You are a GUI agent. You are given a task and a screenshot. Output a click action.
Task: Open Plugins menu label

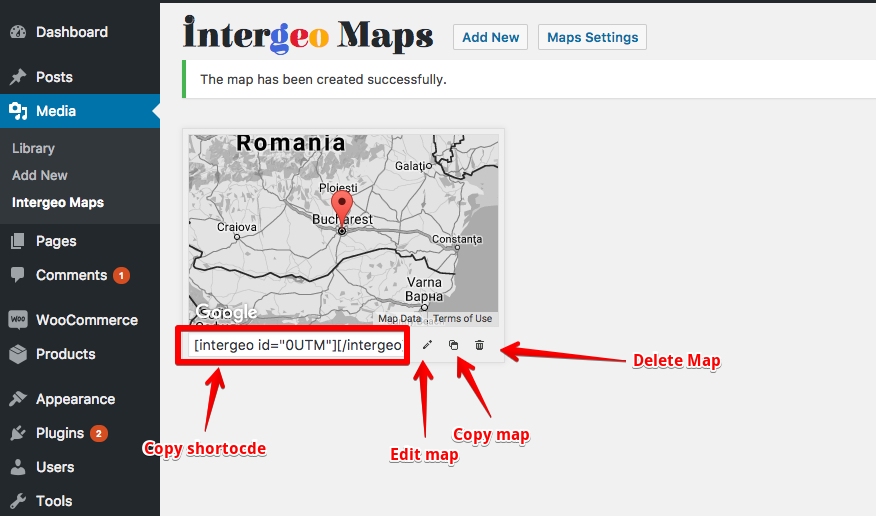point(60,433)
